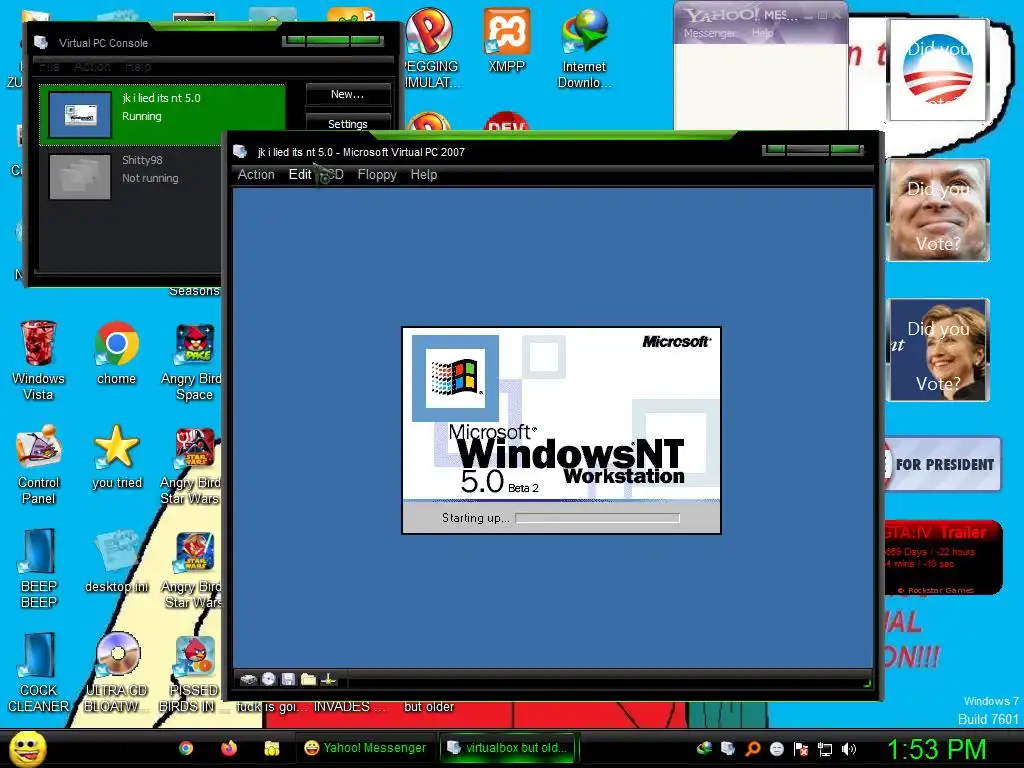Click the floppy disk icon in VM status bar

tap(288, 679)
